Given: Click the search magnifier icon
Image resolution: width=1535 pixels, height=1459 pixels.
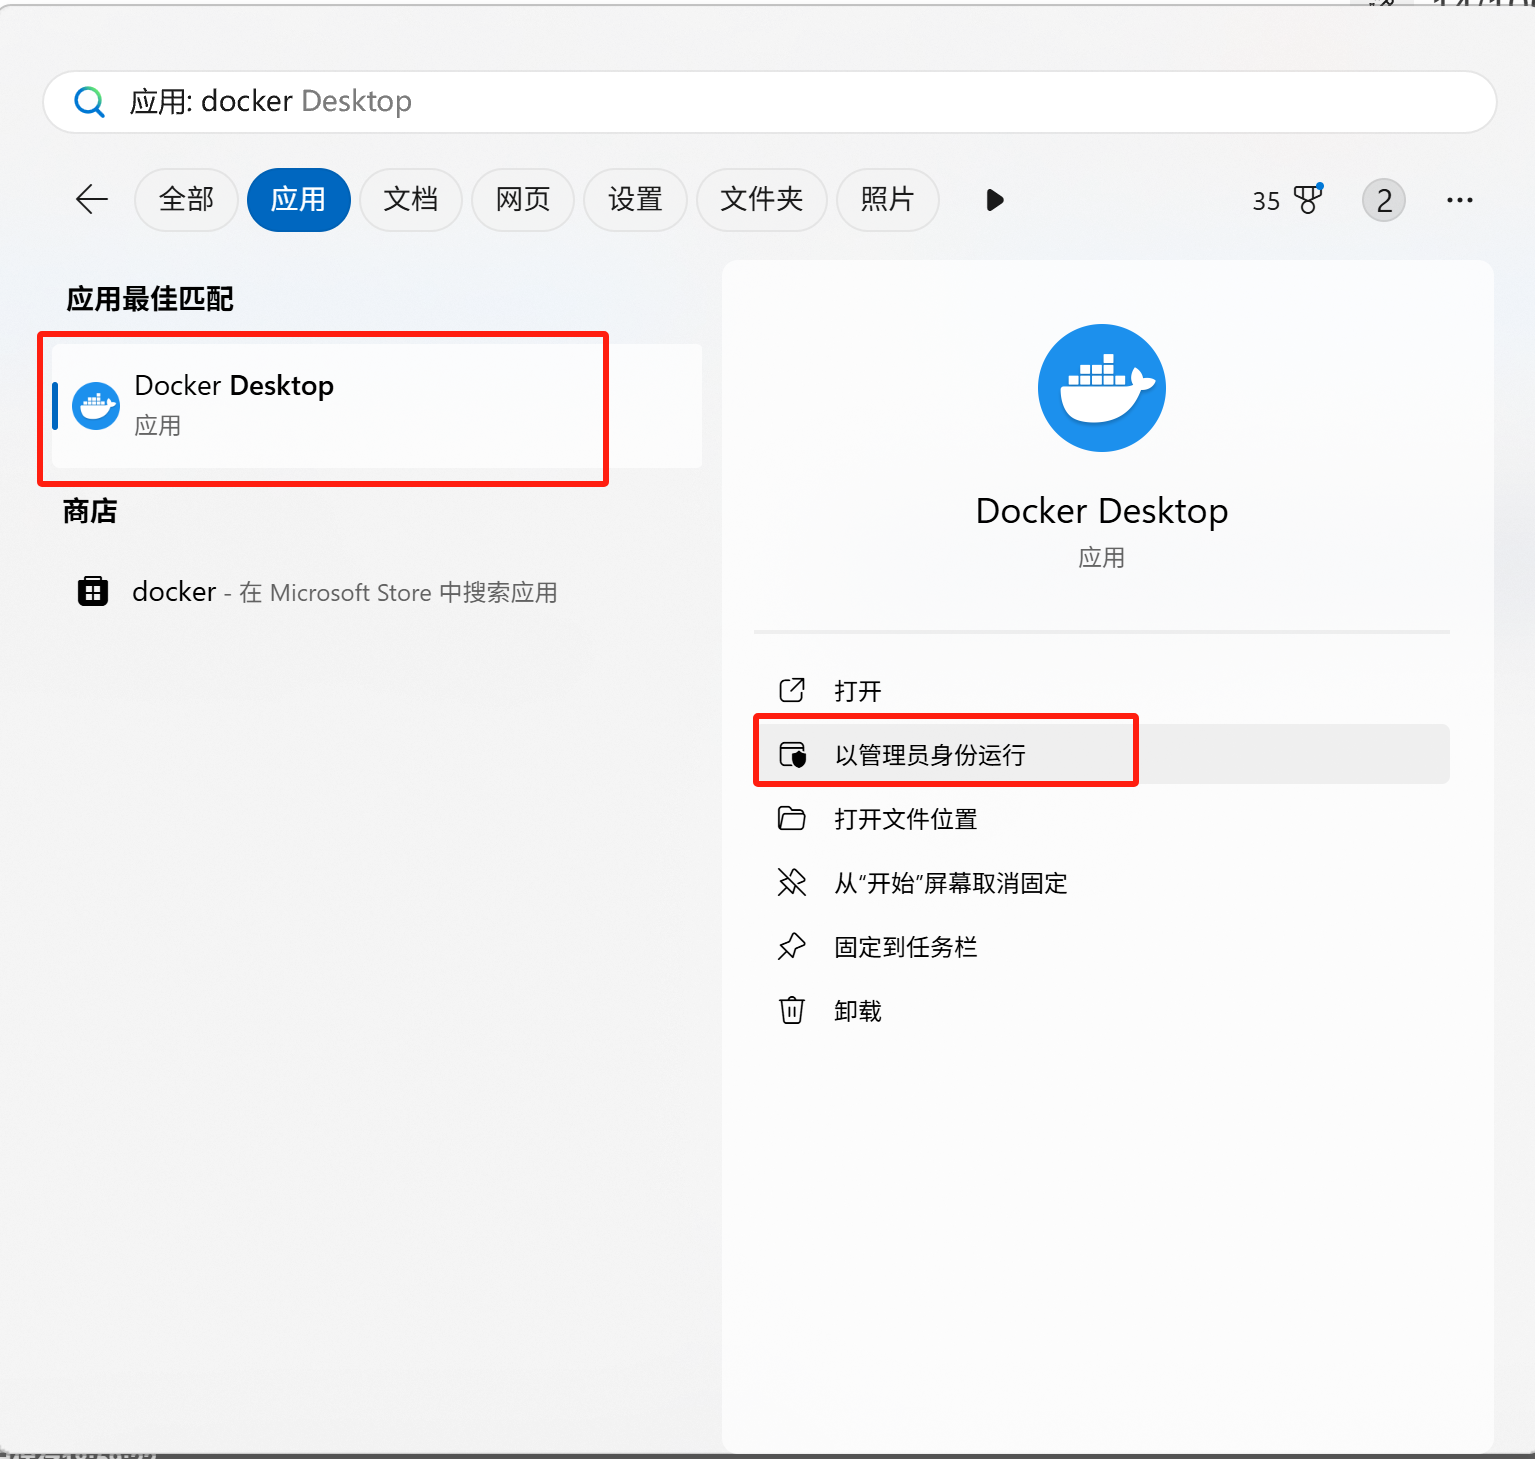Looking at the screenshot, I should (x=89, y=102).
